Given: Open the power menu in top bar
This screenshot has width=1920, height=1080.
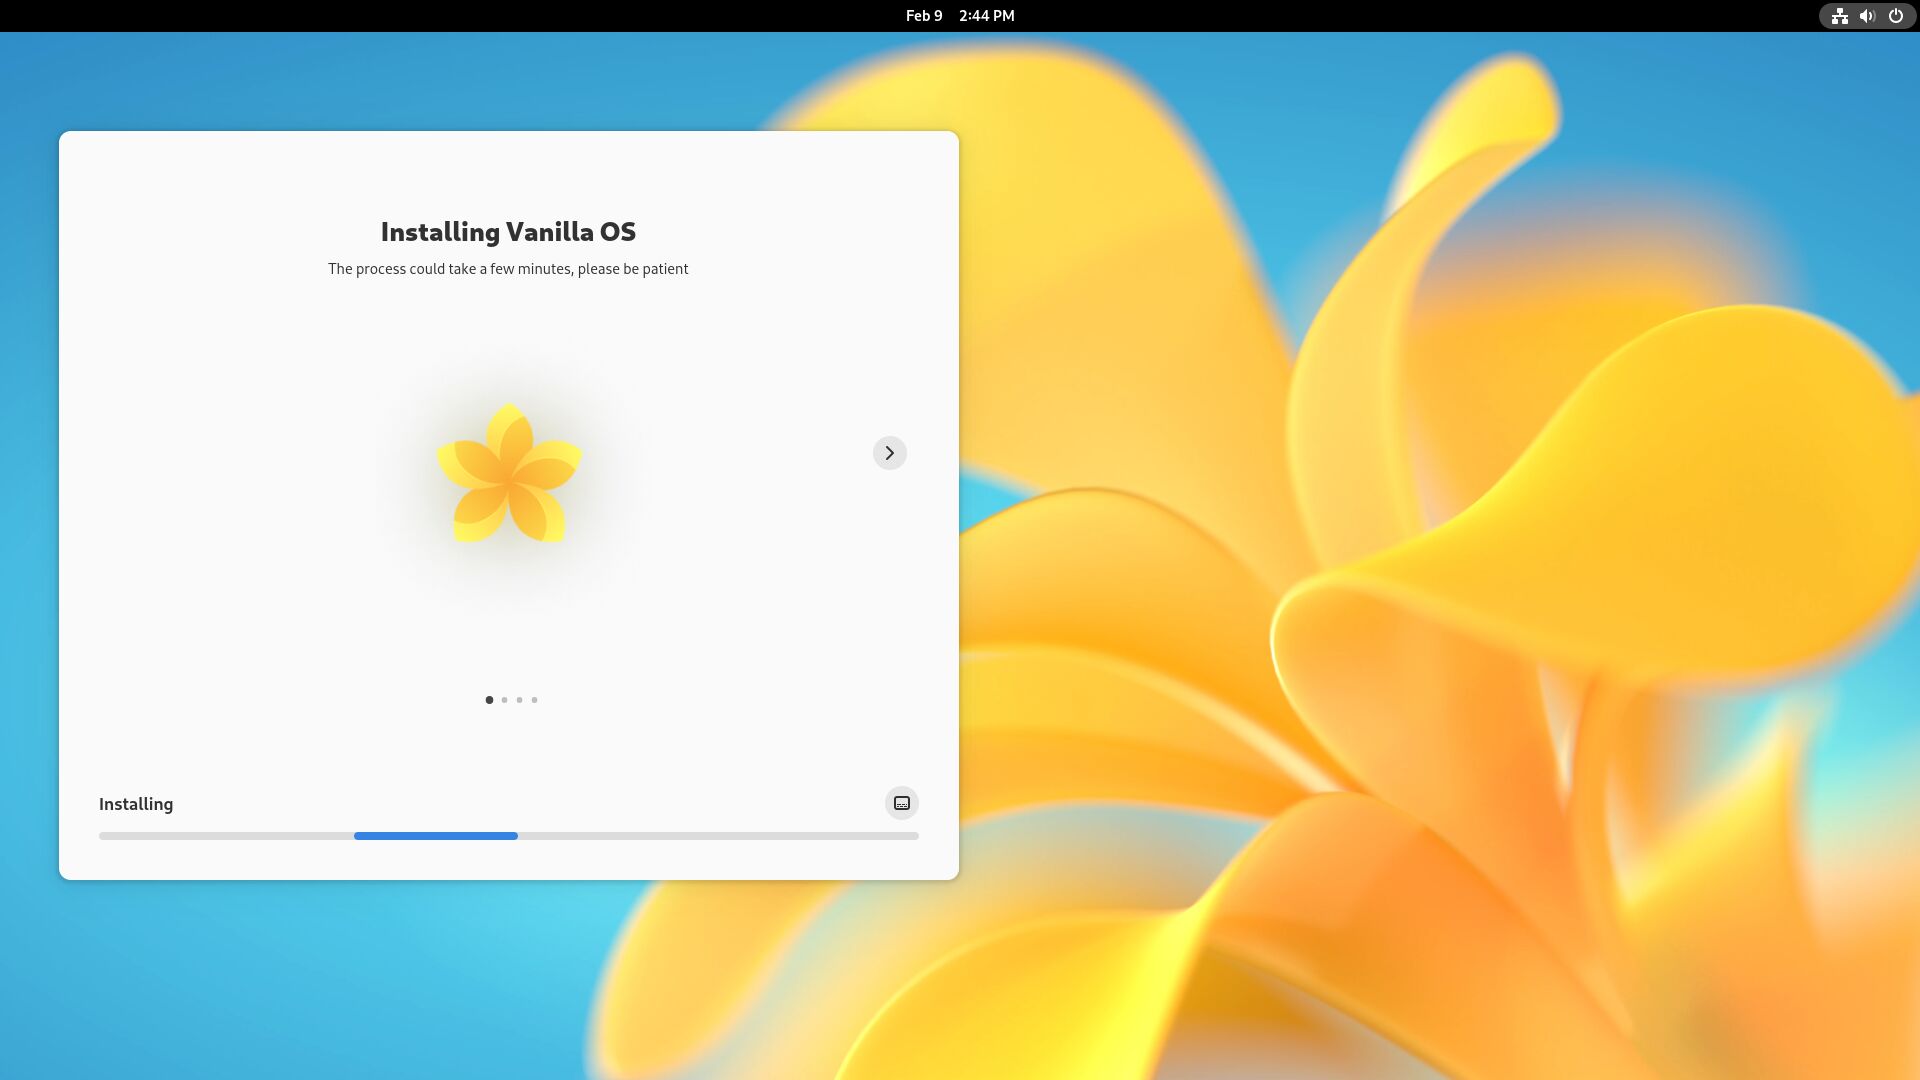Looking at the screenshot, I should 1895,16.
